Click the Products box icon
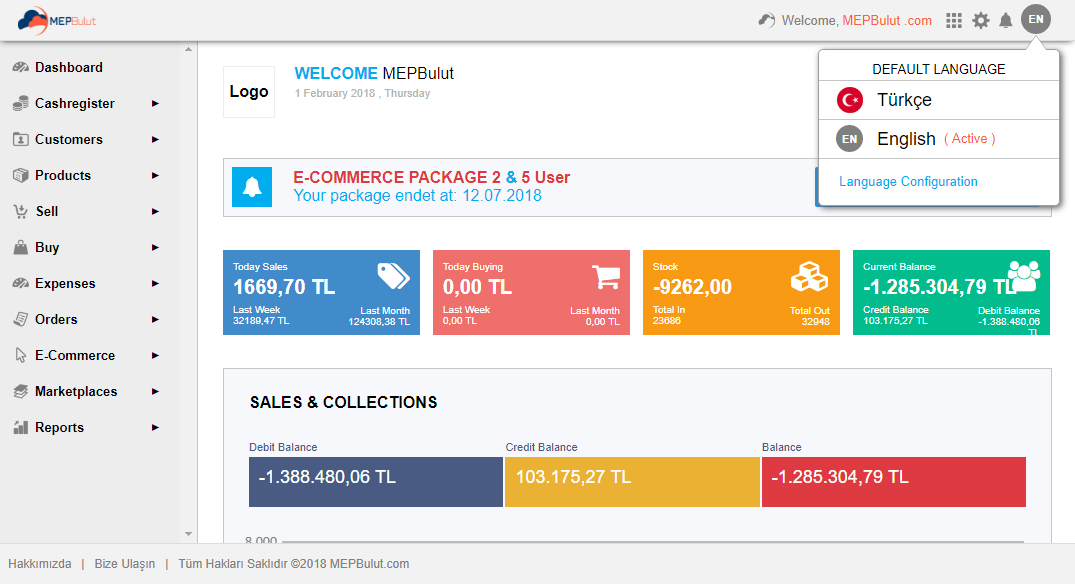The width and height of the screenshot is (1075, 584). pos(21,175)
